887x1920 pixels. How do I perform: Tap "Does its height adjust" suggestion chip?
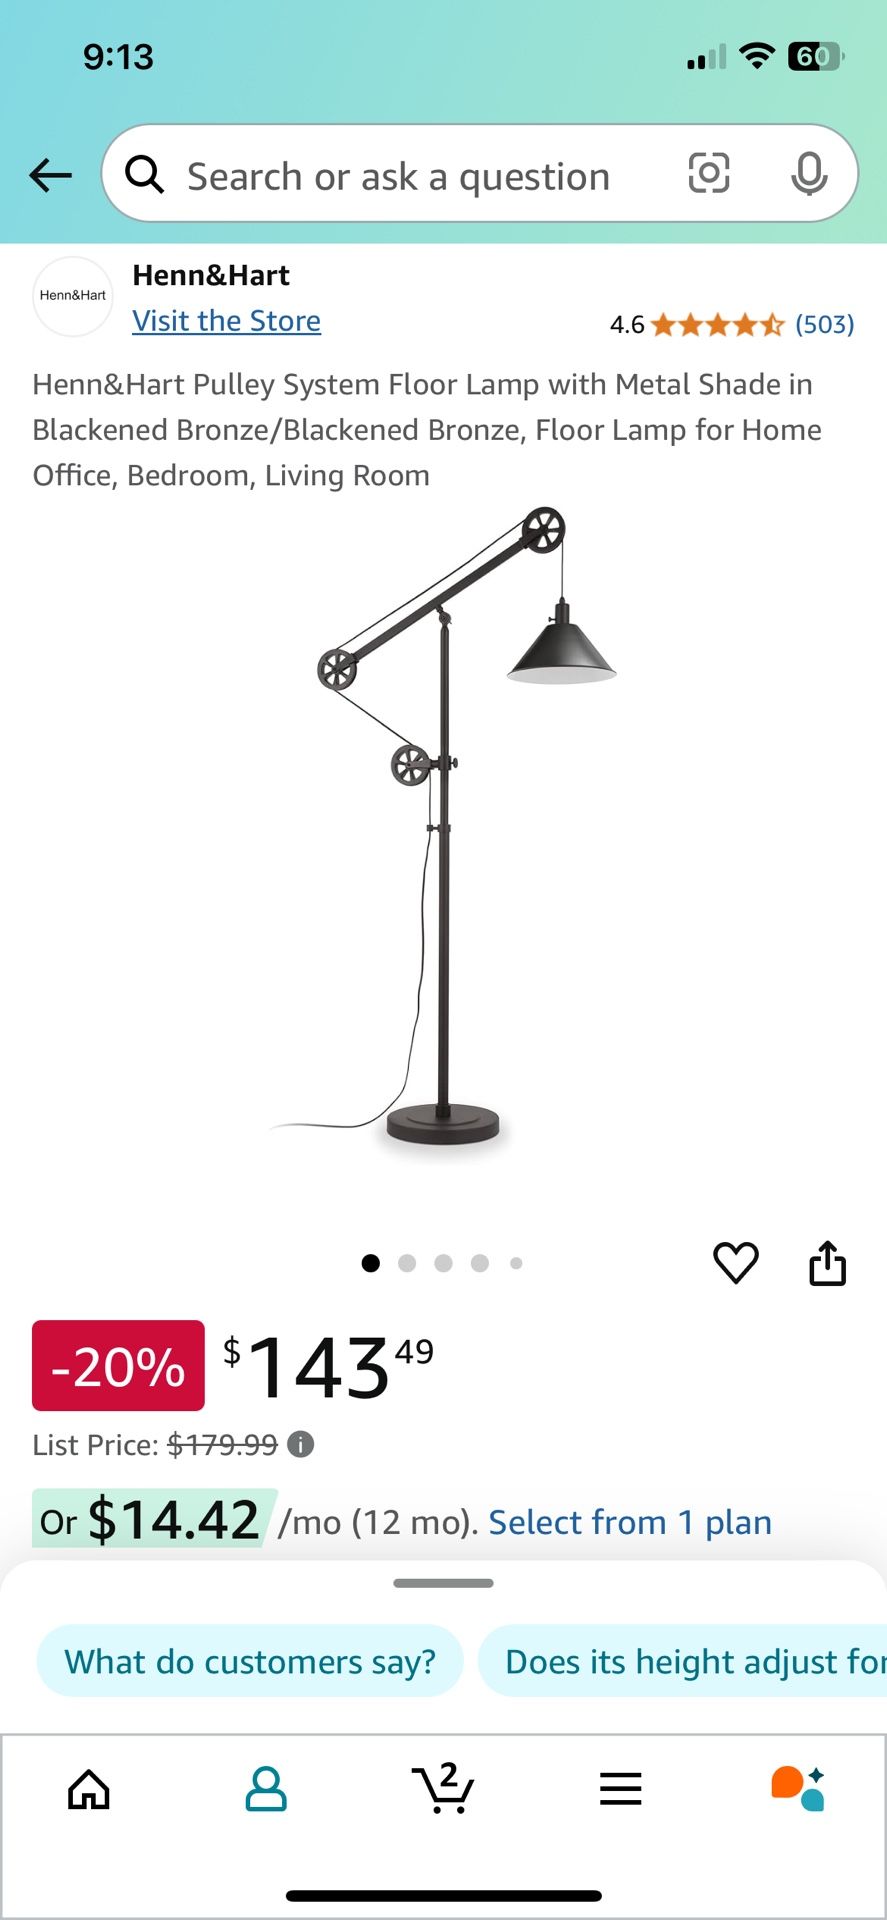coord(683,1661)
